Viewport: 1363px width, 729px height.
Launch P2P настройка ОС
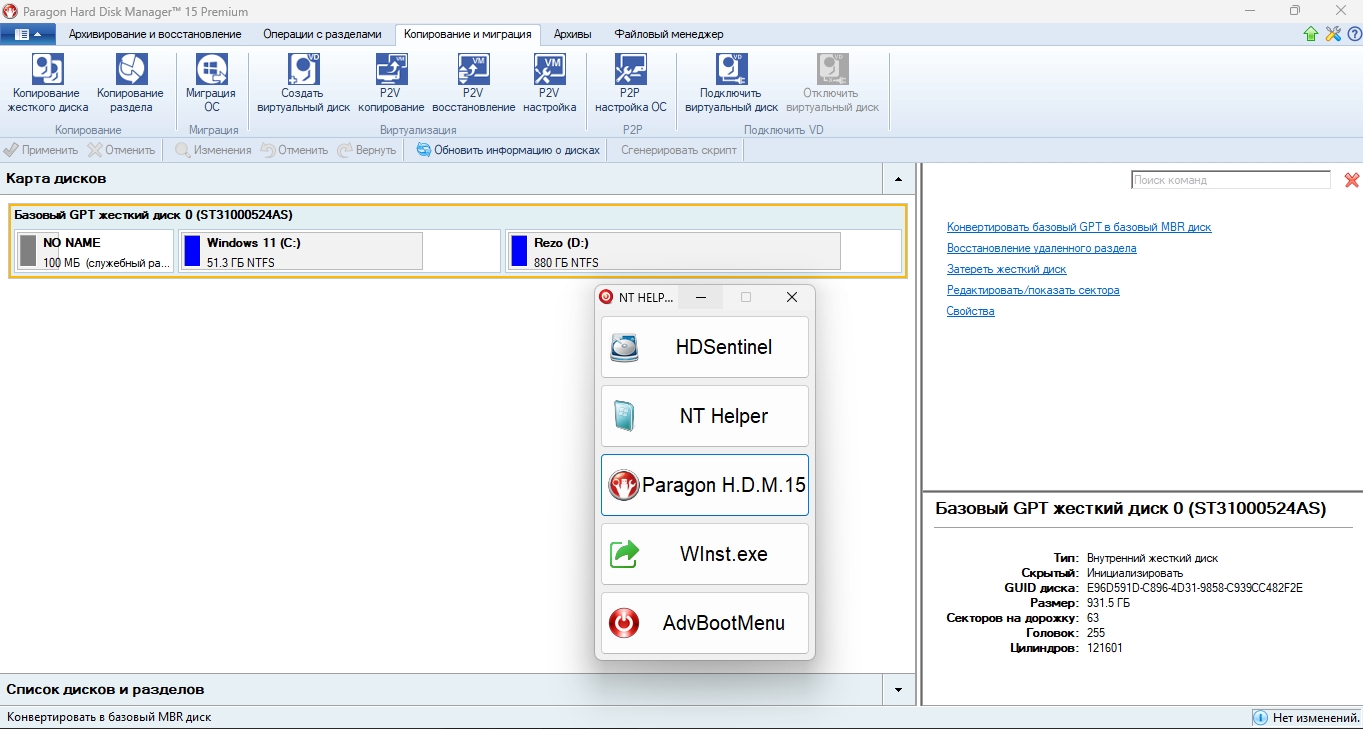[630, 83]
